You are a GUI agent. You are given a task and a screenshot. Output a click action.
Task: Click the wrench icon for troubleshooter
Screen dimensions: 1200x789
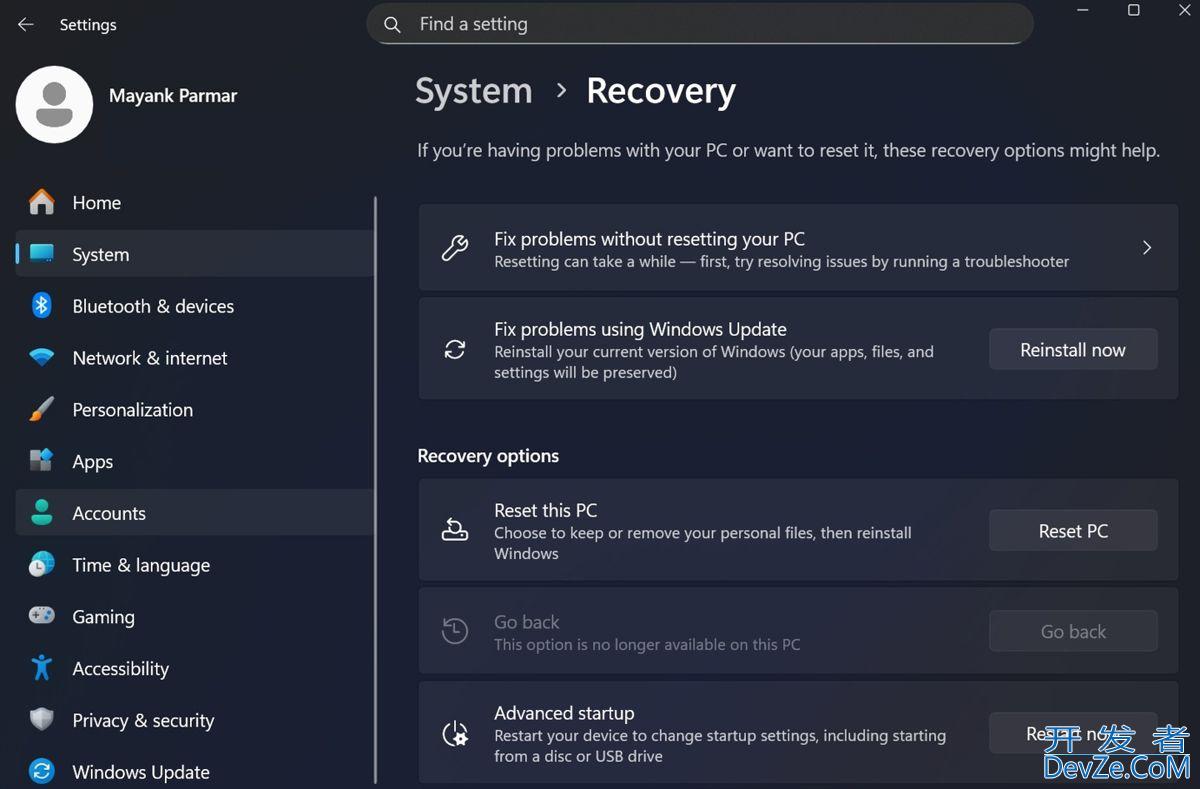pyautogui.click(x=455, y=248)
